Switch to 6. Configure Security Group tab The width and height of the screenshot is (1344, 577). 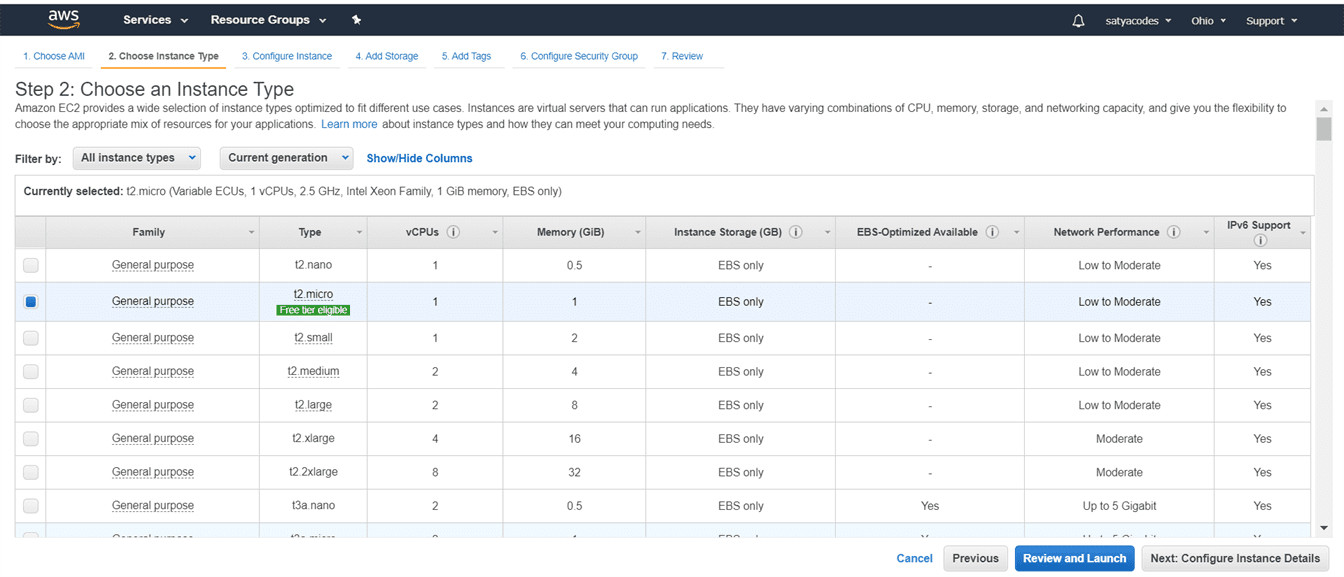tap(578, 56)
